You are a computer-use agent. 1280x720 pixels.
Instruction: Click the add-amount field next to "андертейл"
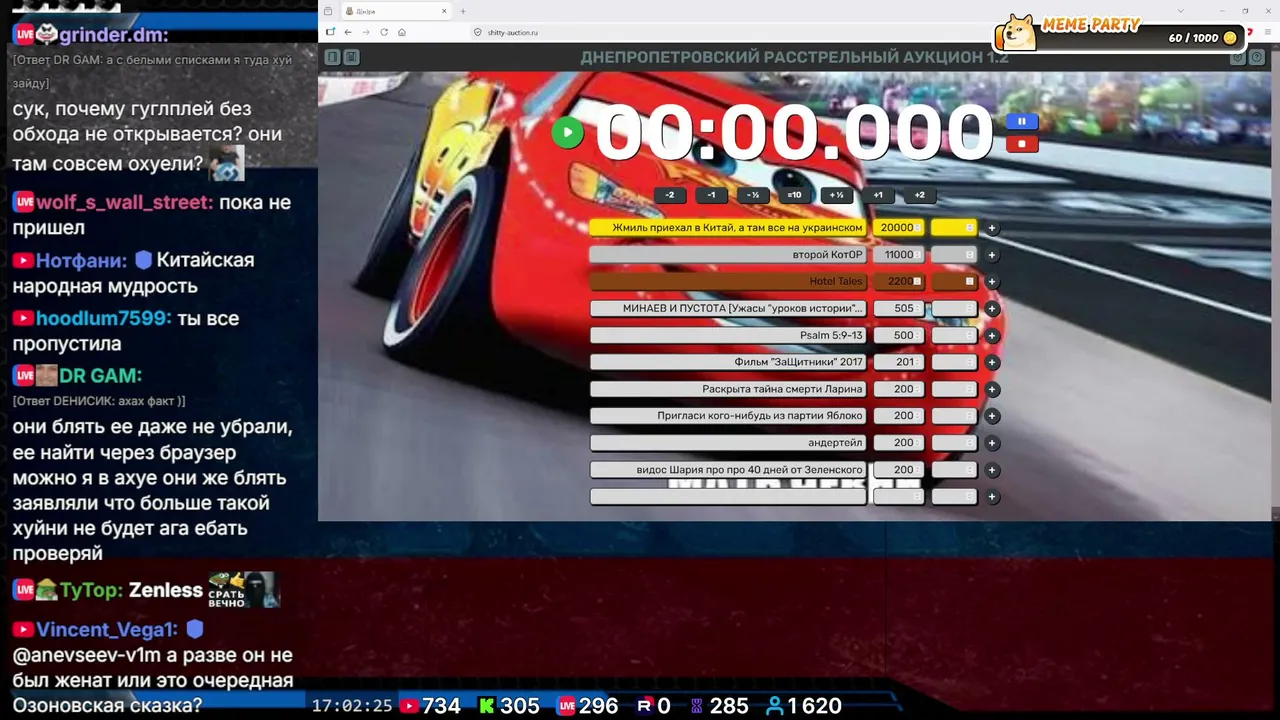click(x=954, y=443)
